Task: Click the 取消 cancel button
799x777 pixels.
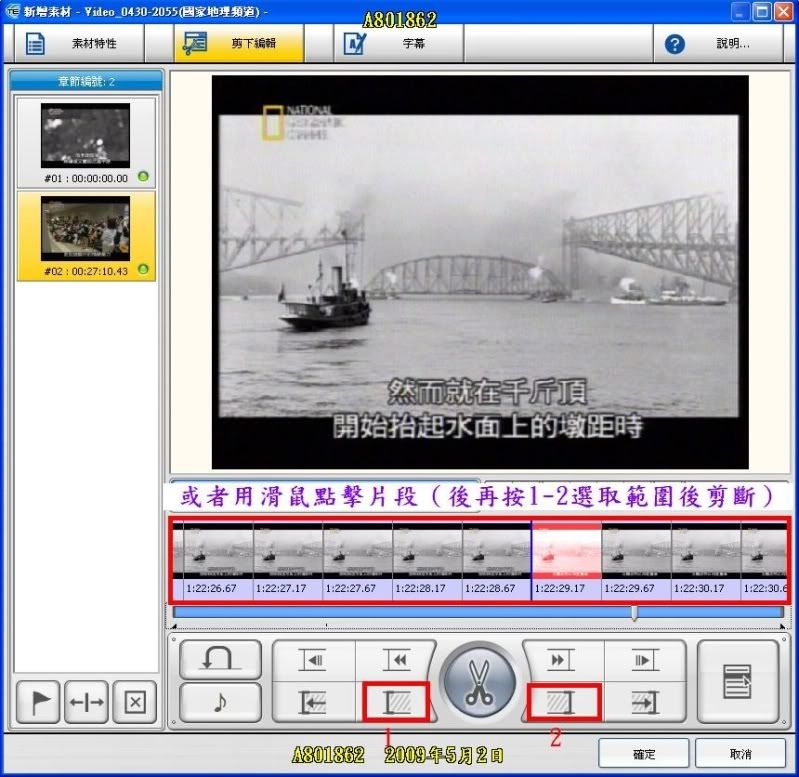Action: pos(740,754)
